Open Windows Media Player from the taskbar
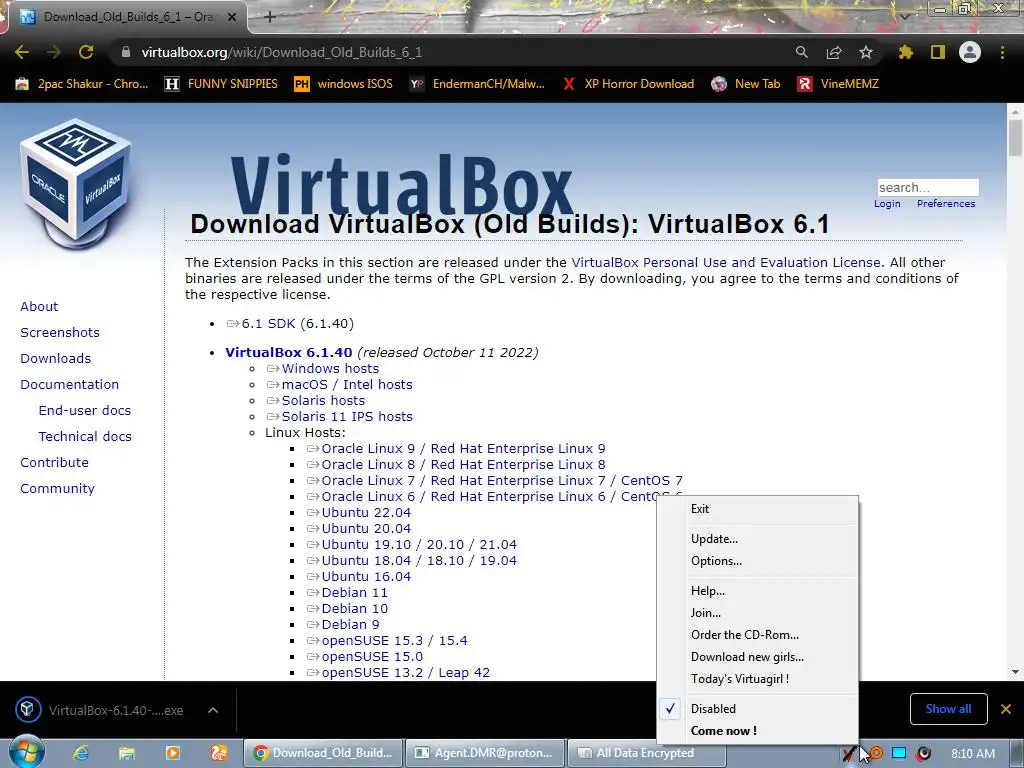Image resolution: width=1024 pixels, height=768 pixels. 172,753
